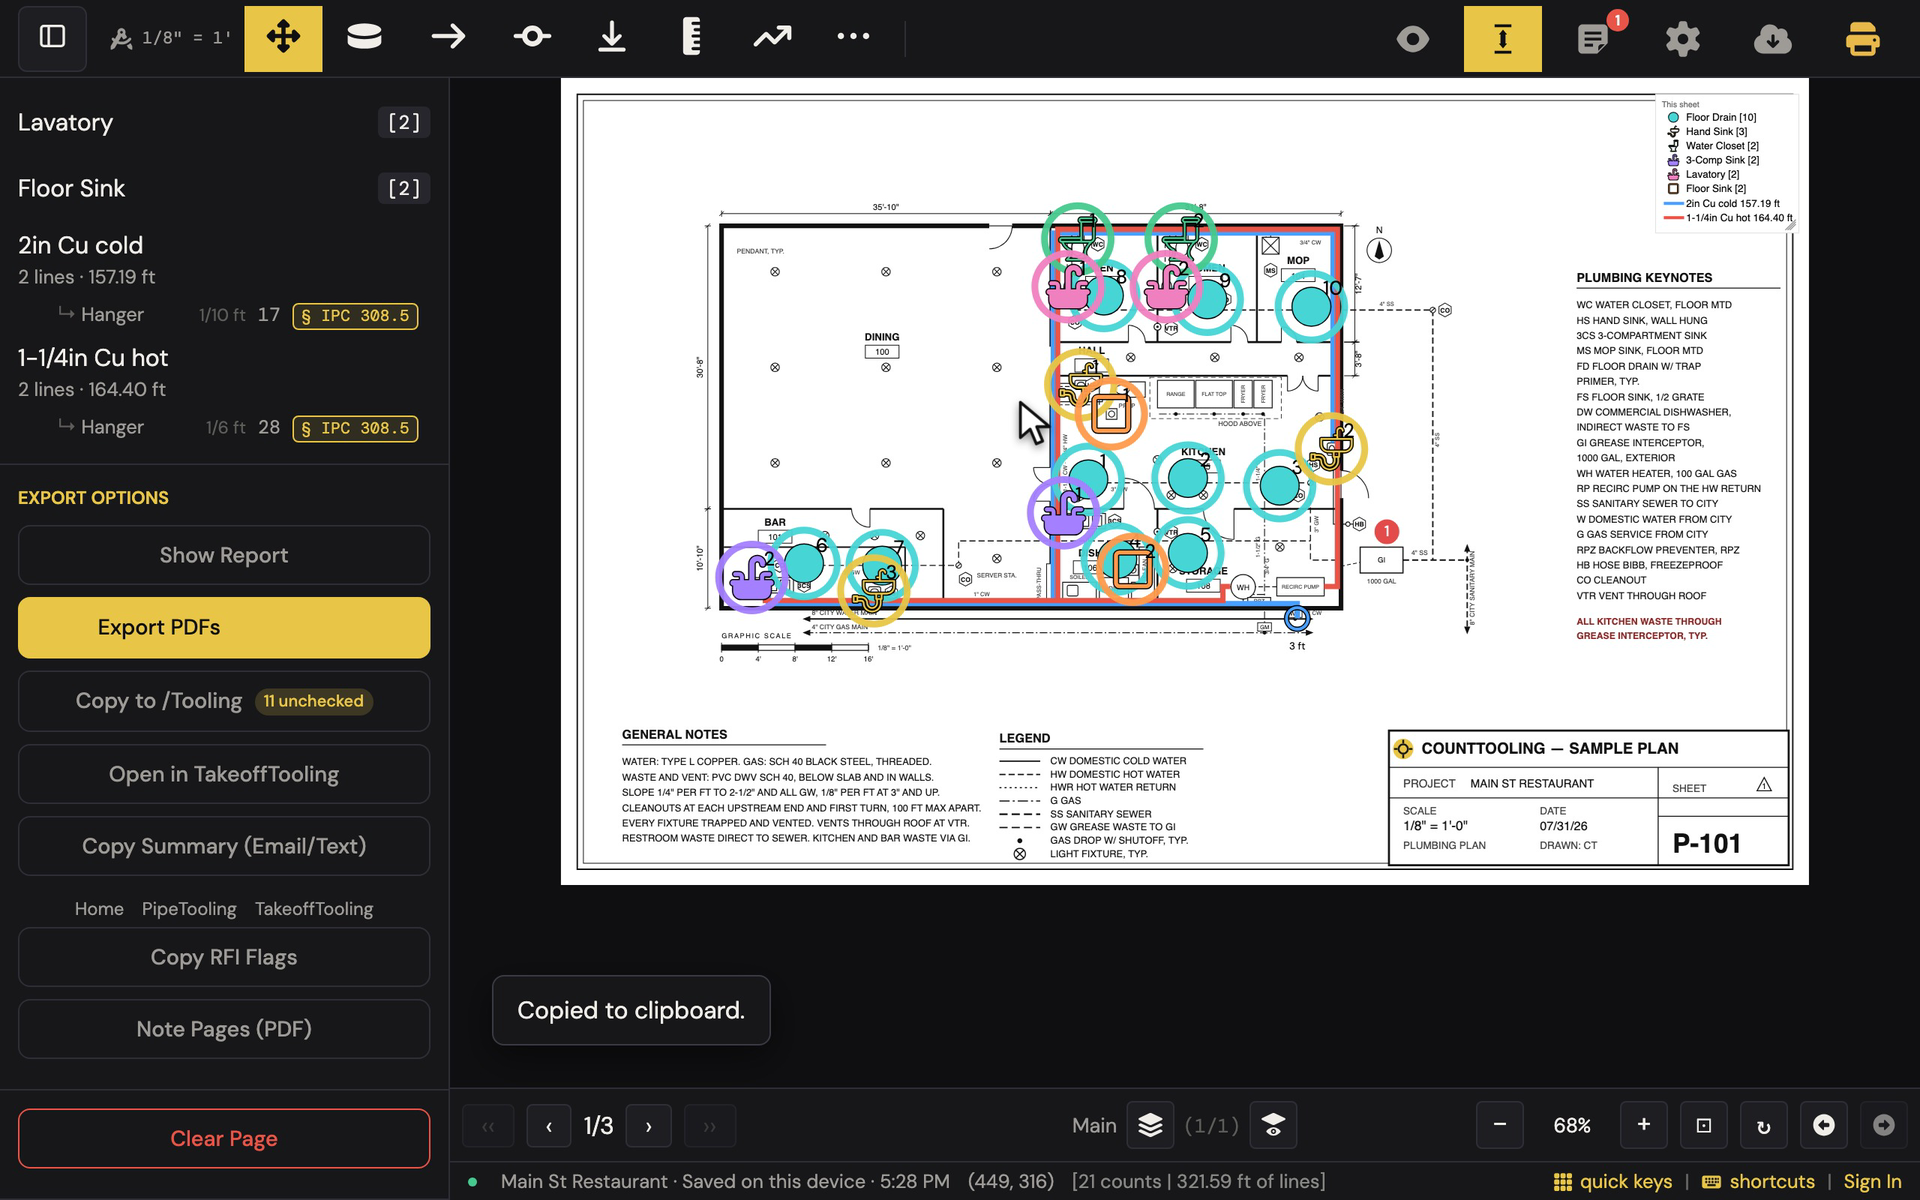The image size is (1920, 1200).
Task: Open the Main layers stack icon
Action: [1150, 1126]
